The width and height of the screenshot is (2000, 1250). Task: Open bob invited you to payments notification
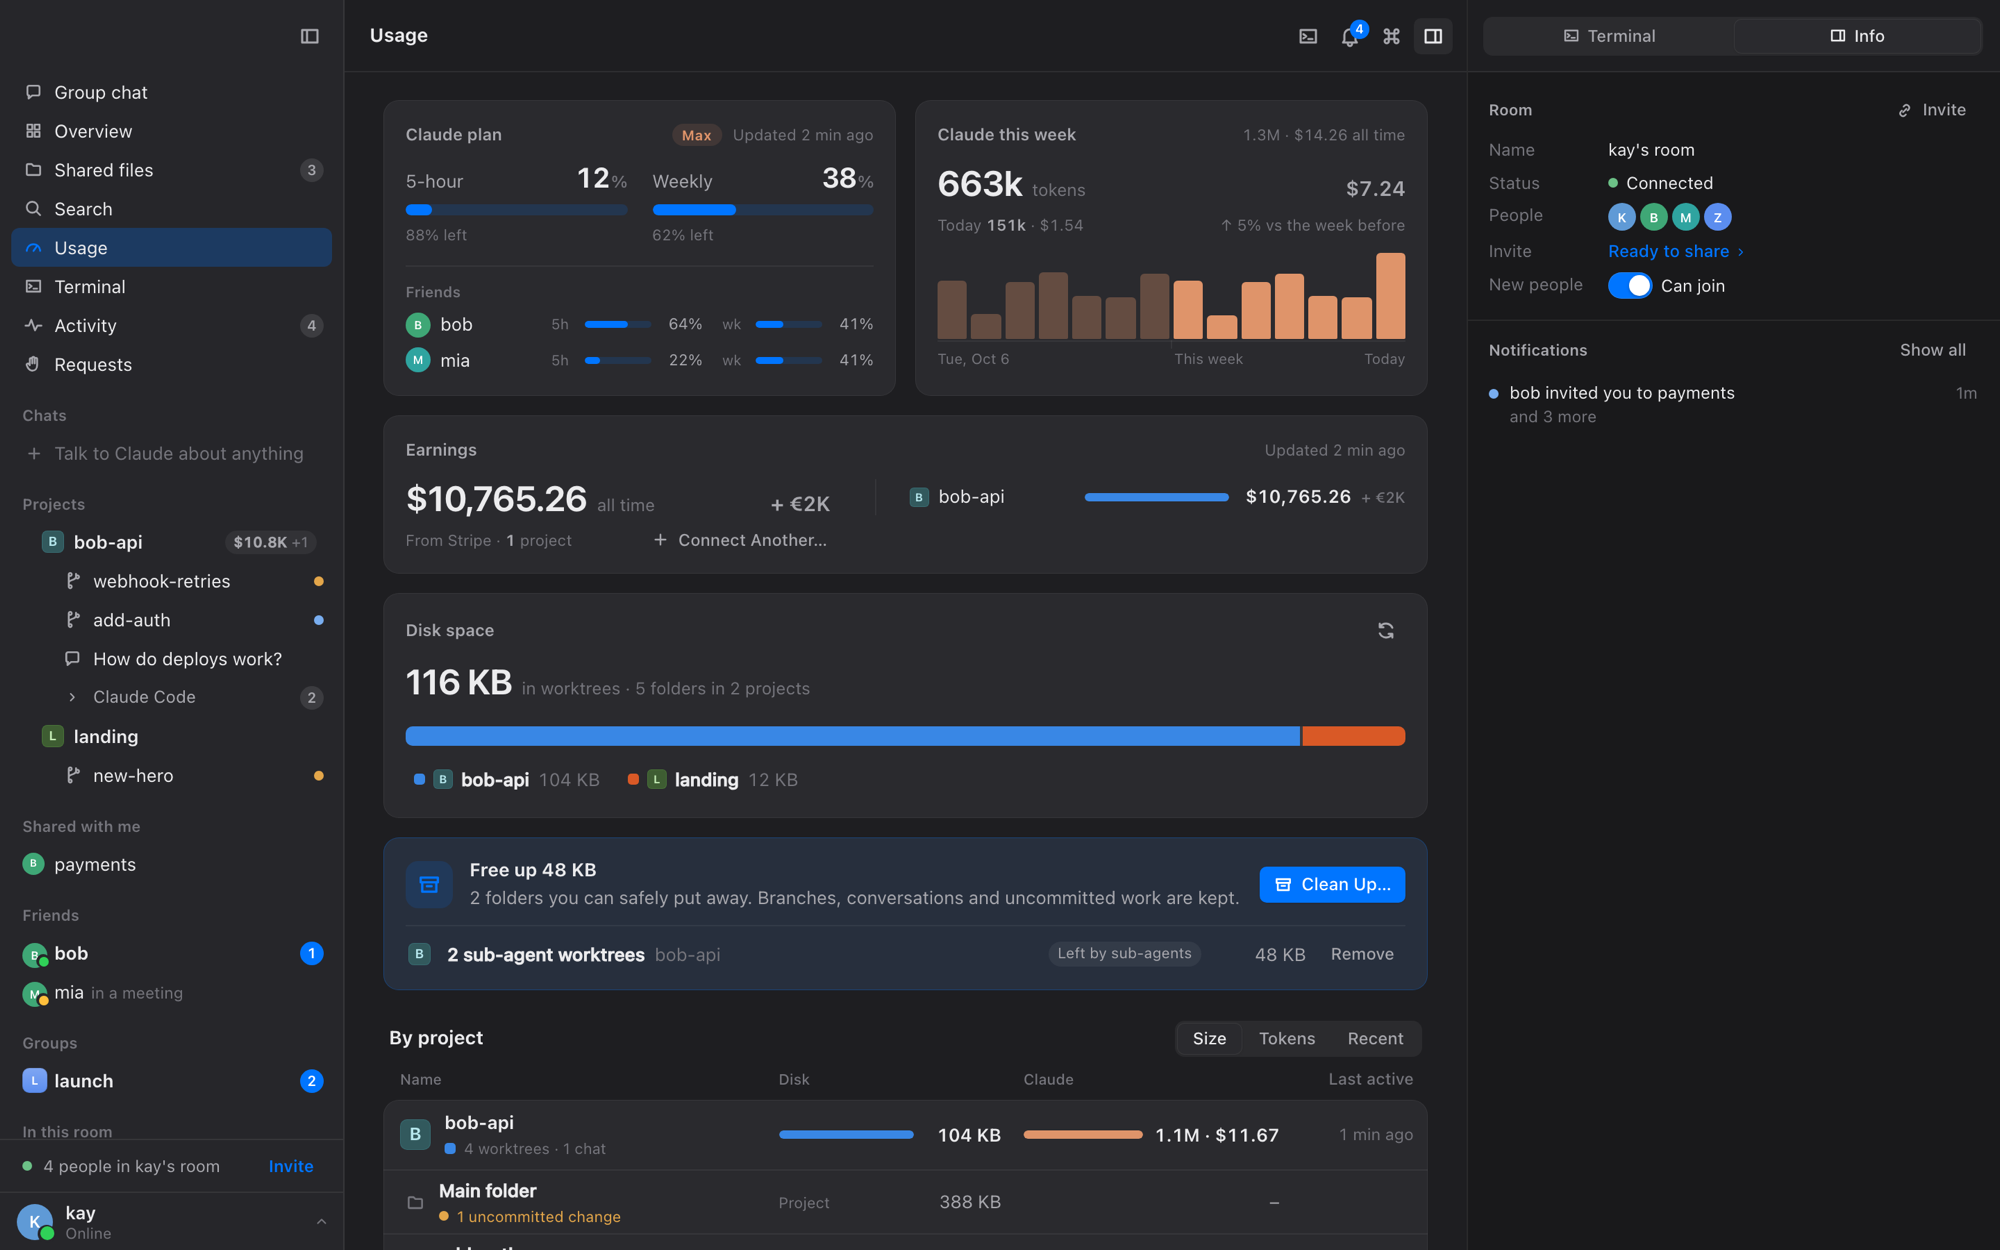coord(1732,405)
